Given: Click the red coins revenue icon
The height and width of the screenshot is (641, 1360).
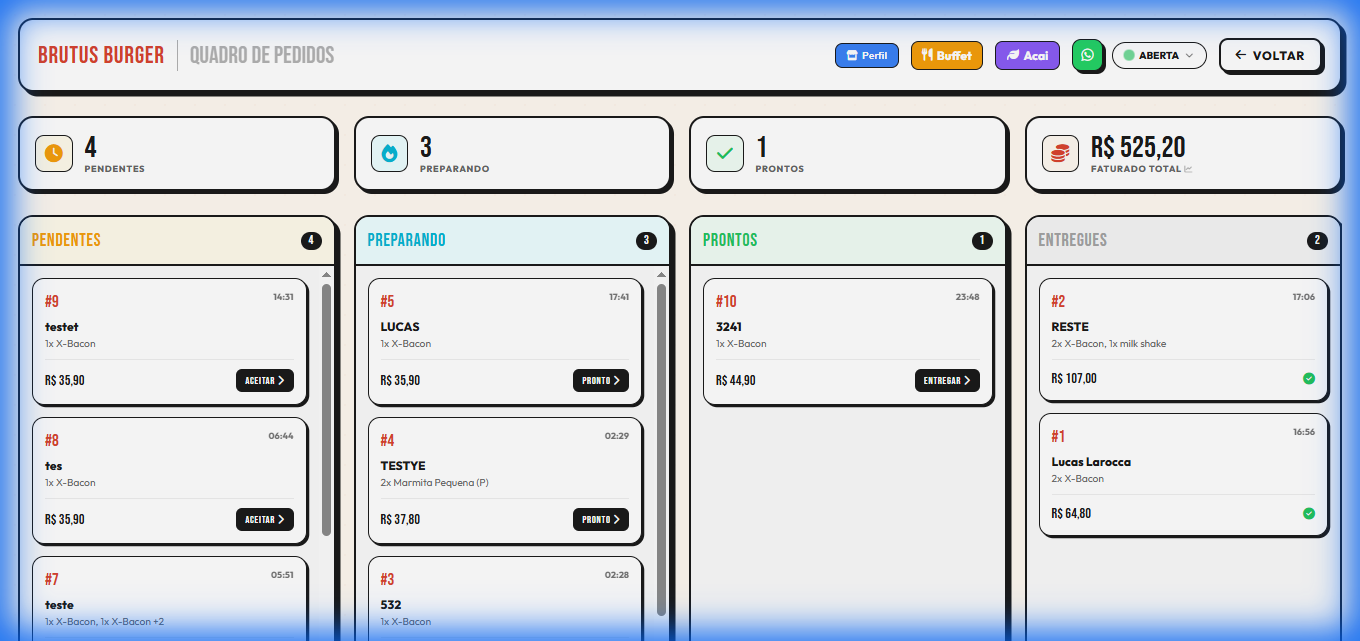Looking at the screenshot, I should [x=1061, y=153].
